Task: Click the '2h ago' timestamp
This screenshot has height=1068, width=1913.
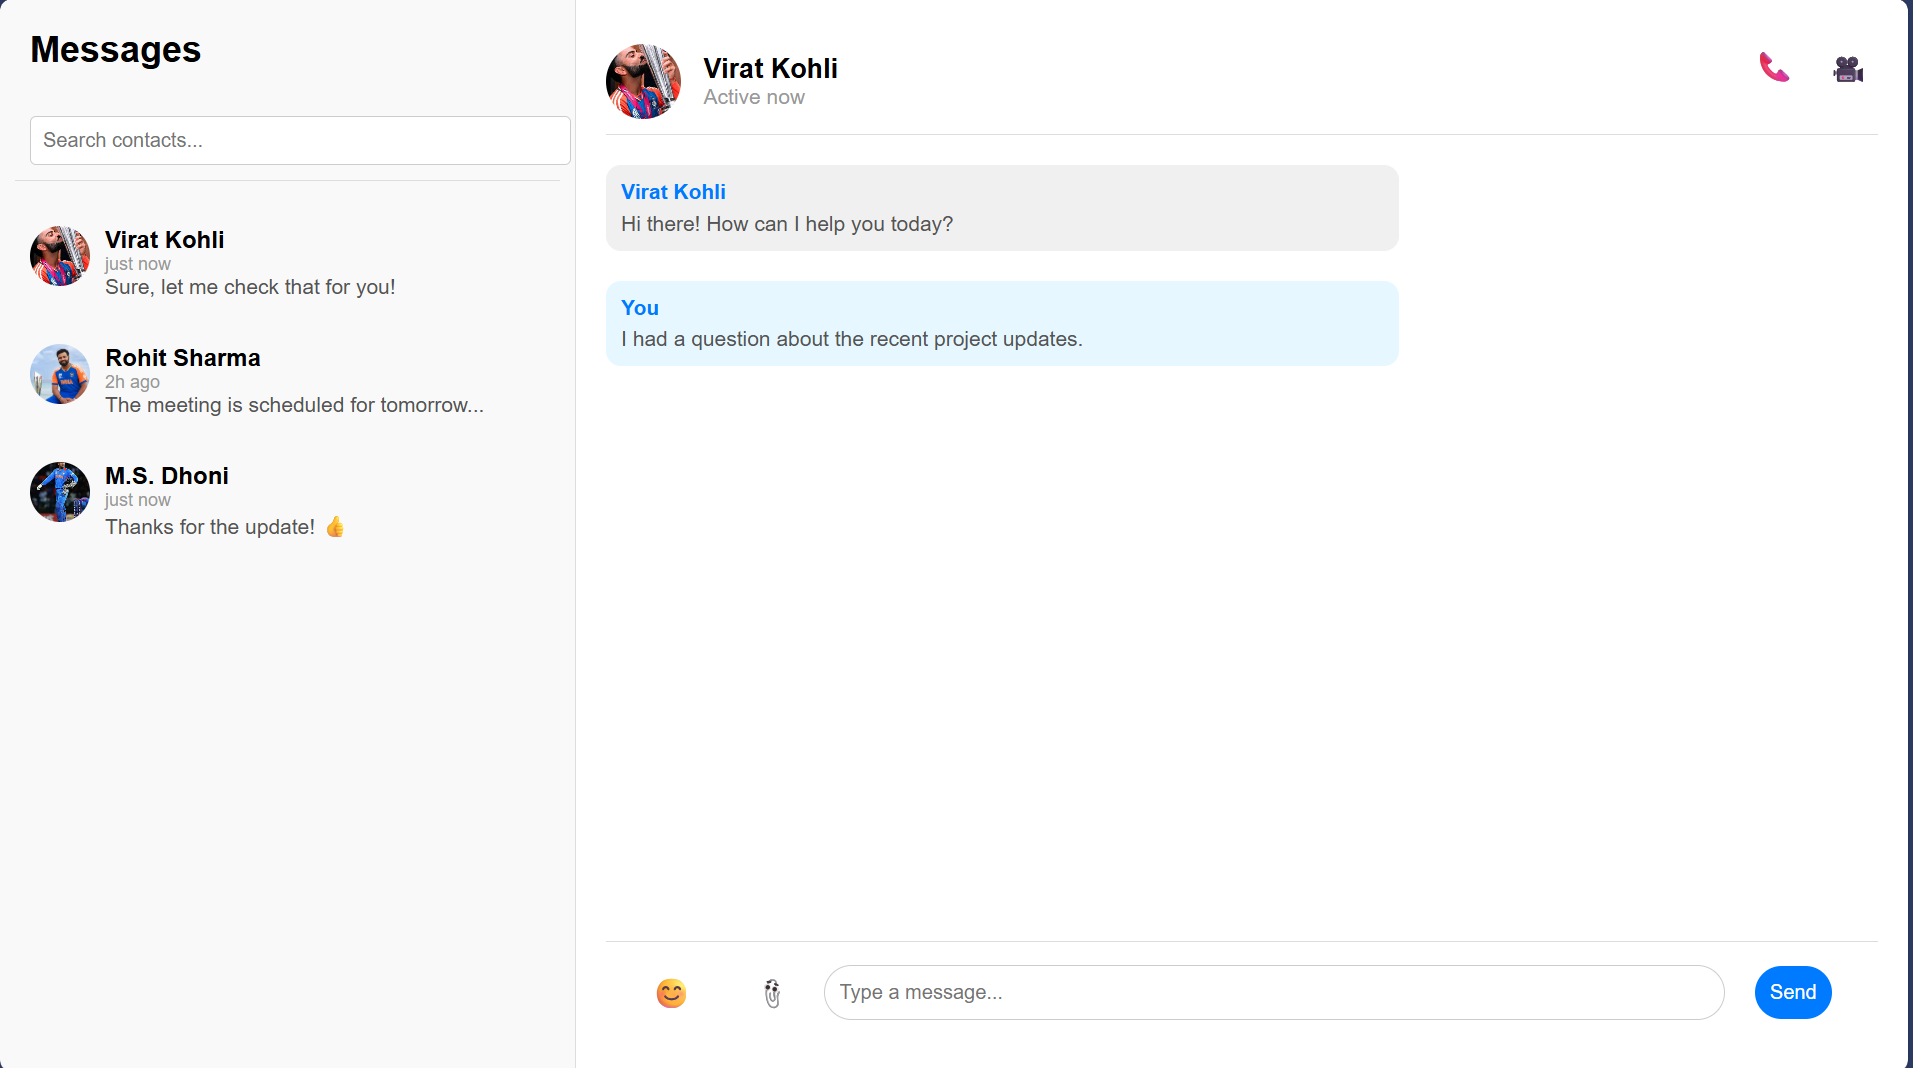Action: (x=132, y=382)
